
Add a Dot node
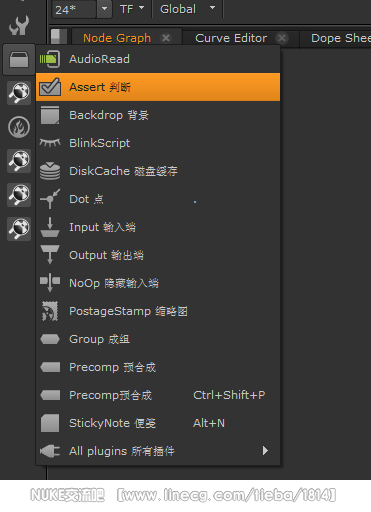click(x=158, y=199)
